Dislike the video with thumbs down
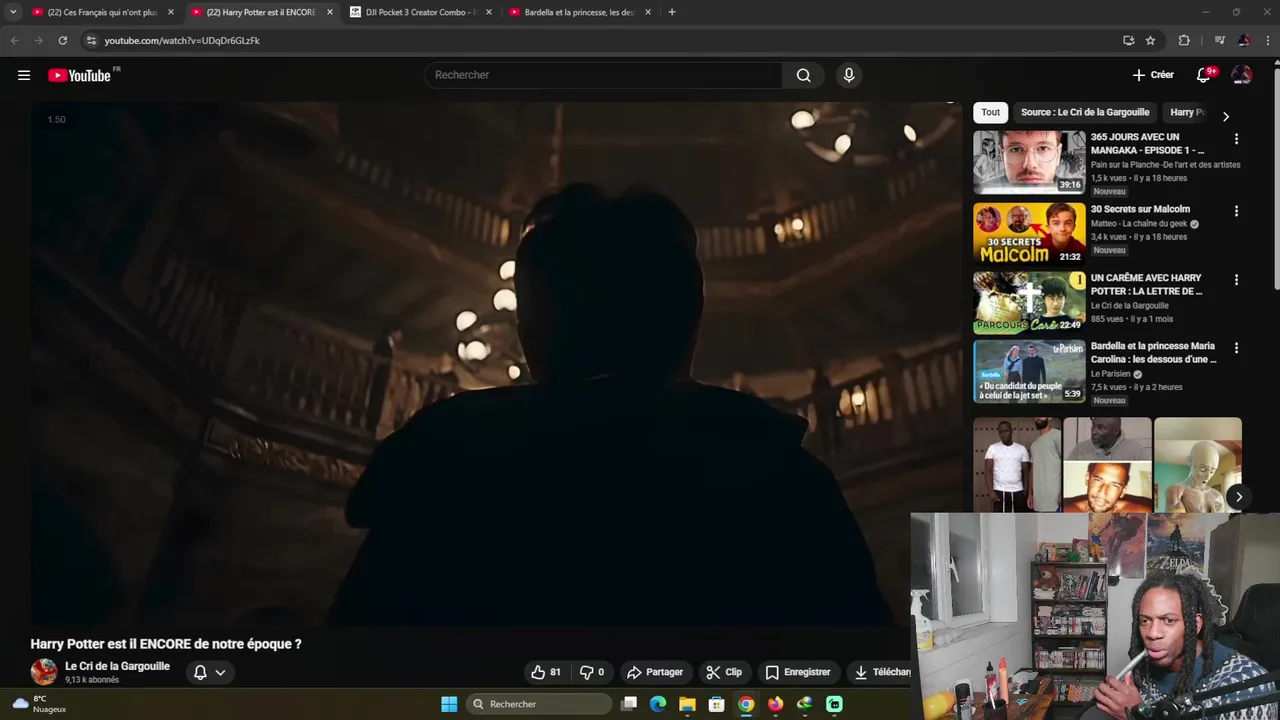The image size is (1280, 720). [593, 672]
